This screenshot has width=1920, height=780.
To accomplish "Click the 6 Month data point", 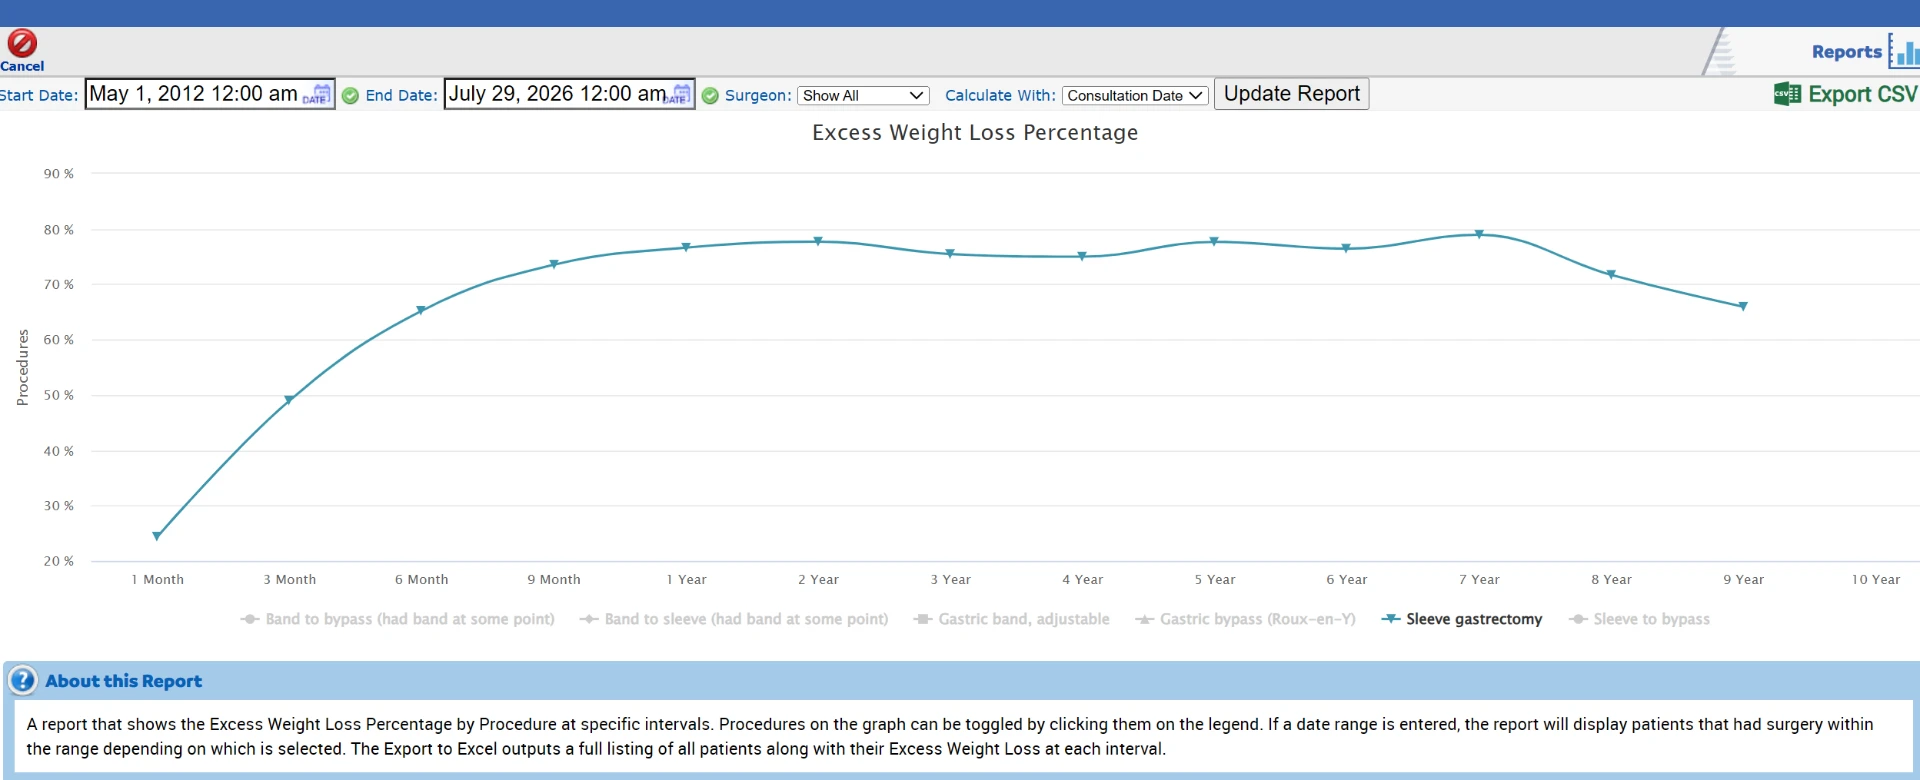I will [421, 310].
